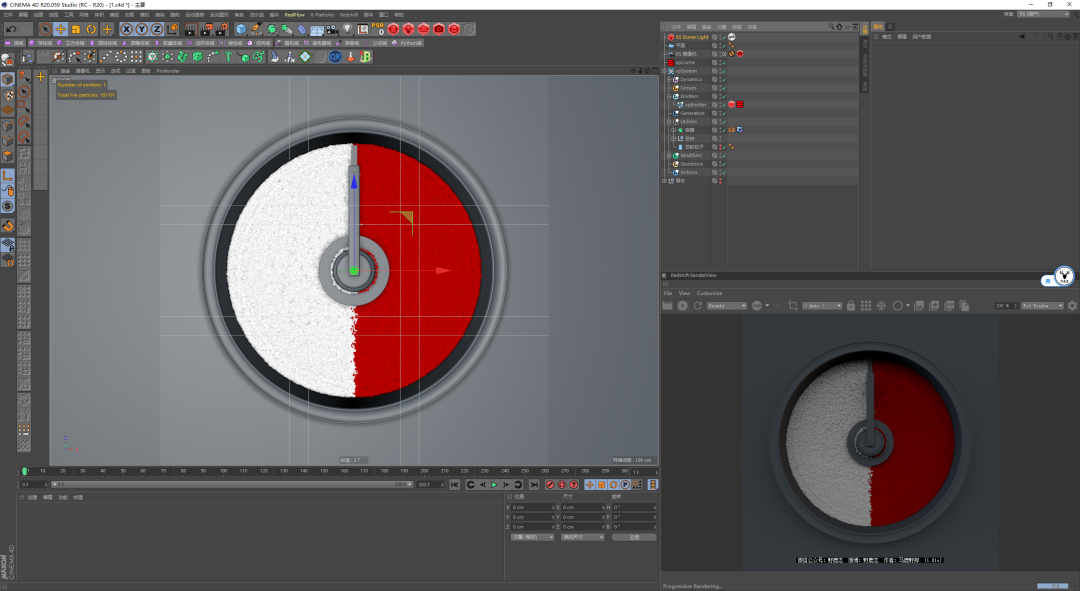Click the Undo arrow icon

[x=11, y=29]
